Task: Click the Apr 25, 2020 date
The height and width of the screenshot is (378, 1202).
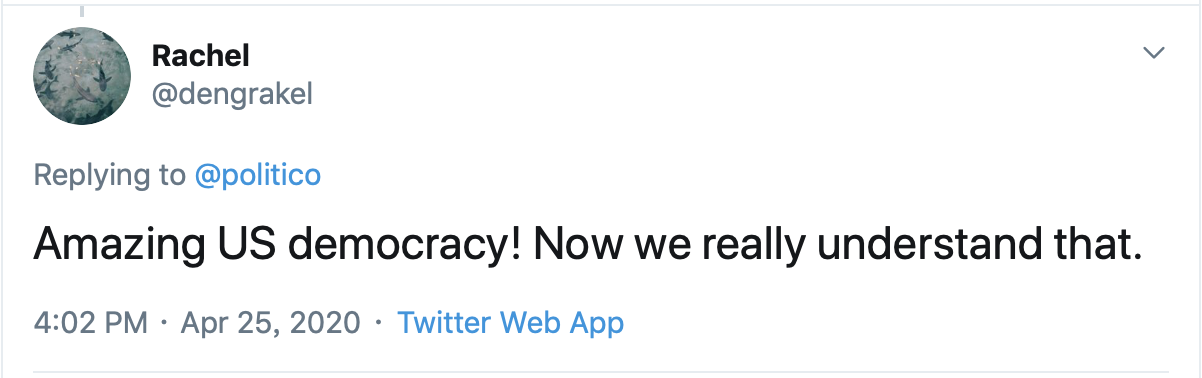Action: coord(271,324)
